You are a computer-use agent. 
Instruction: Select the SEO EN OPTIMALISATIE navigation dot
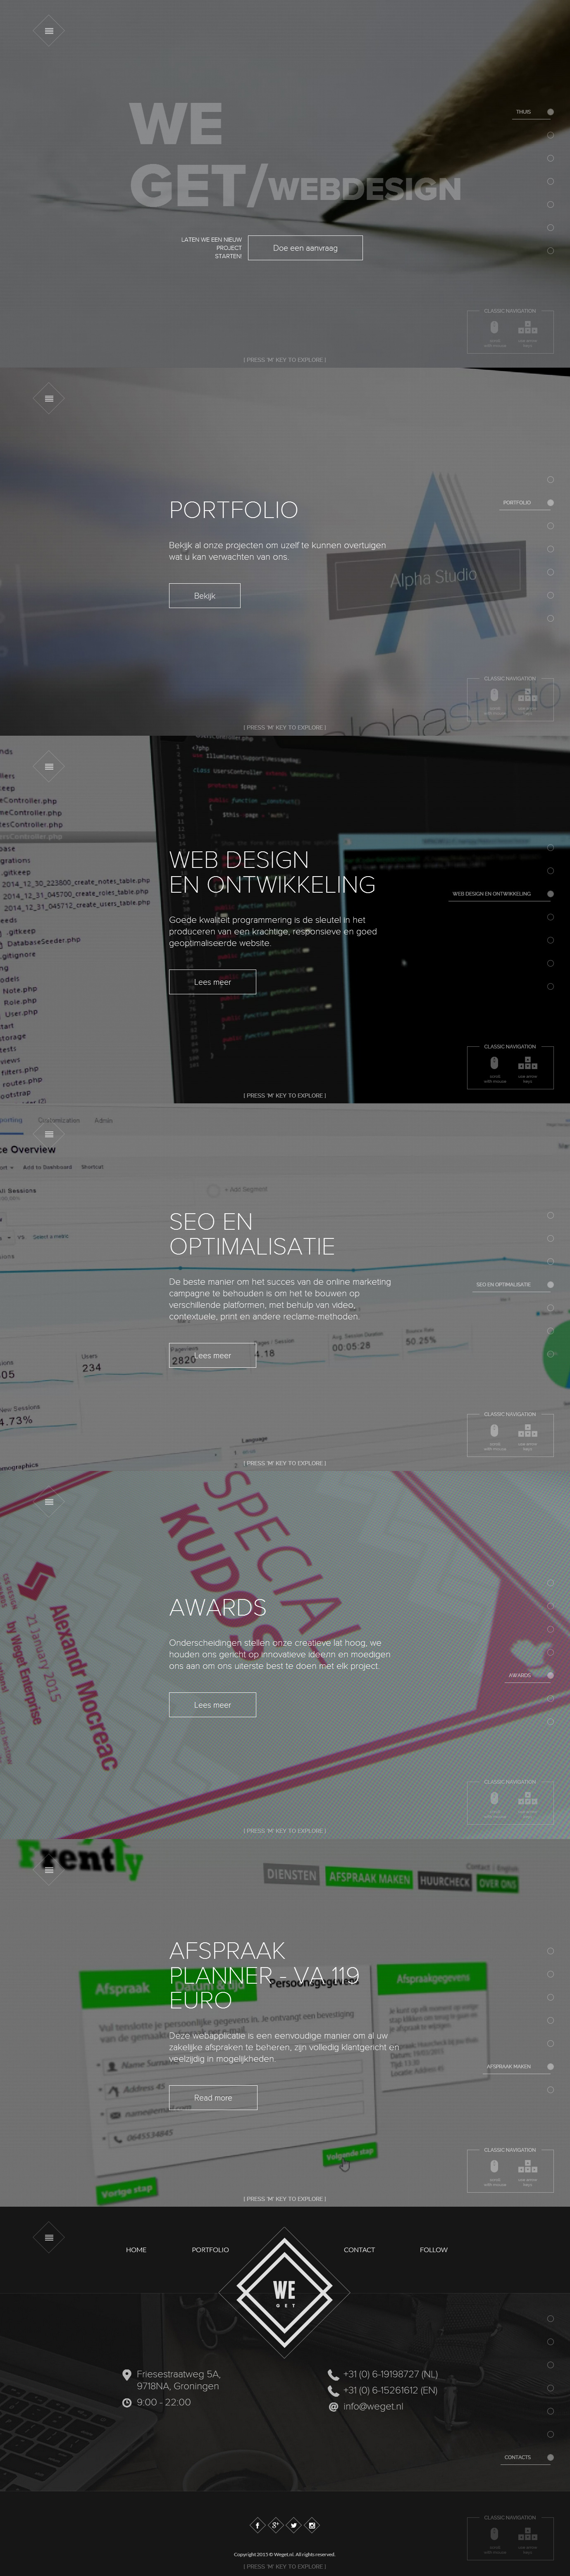(x=550, y=1284)
